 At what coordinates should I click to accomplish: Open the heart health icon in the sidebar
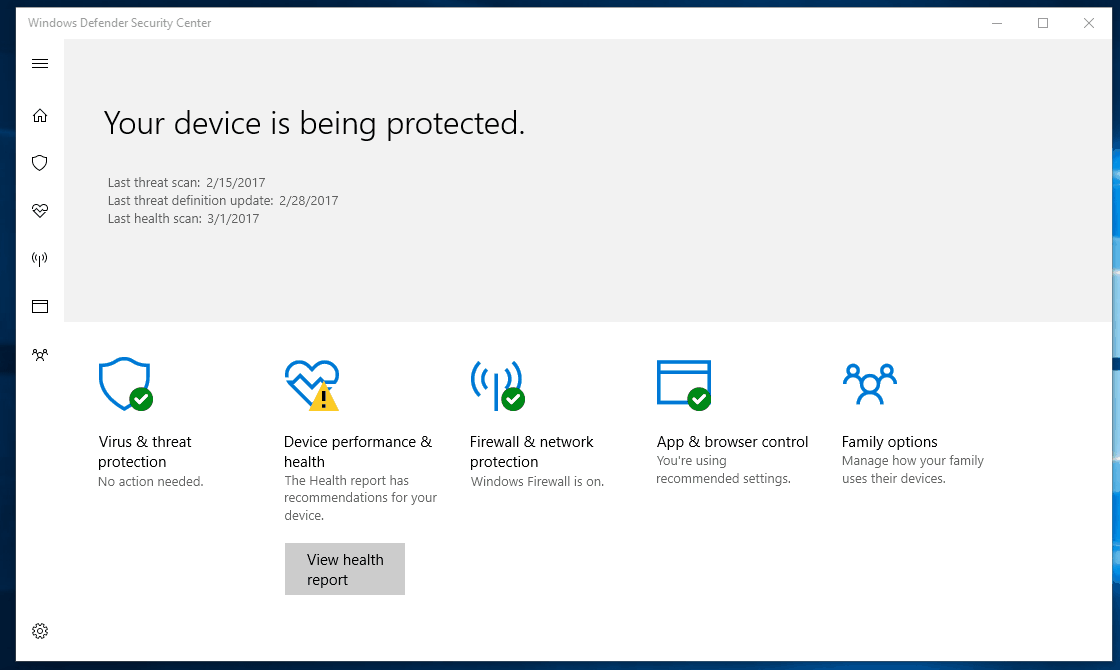[x=40, y=211]
